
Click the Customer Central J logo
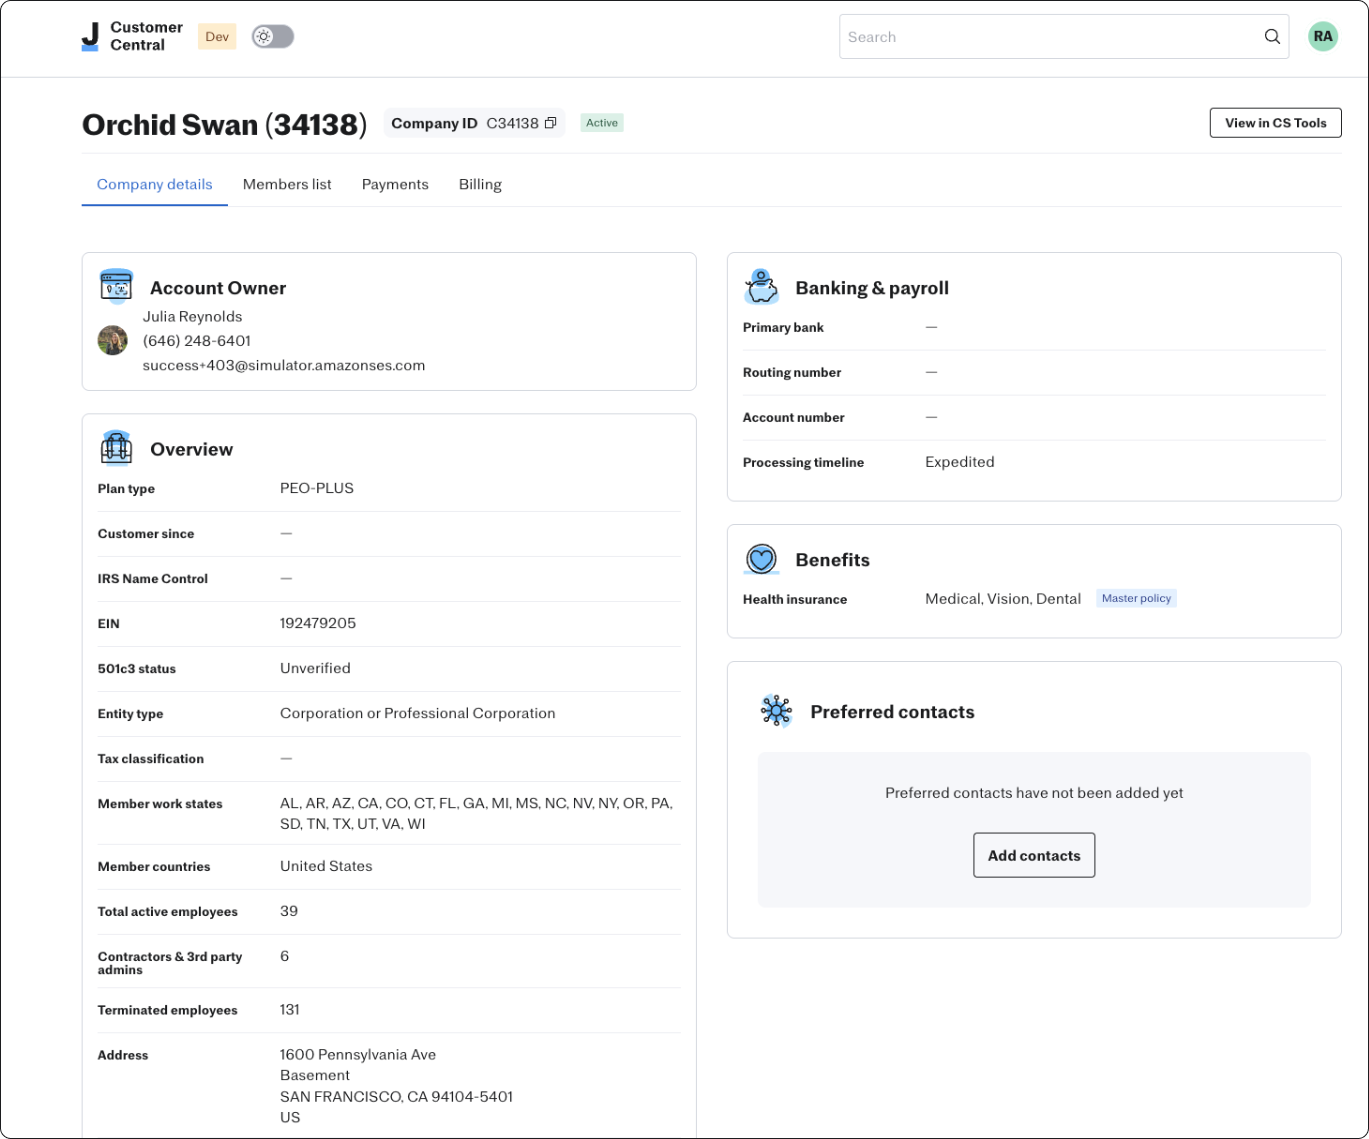(x=90, y=37)
